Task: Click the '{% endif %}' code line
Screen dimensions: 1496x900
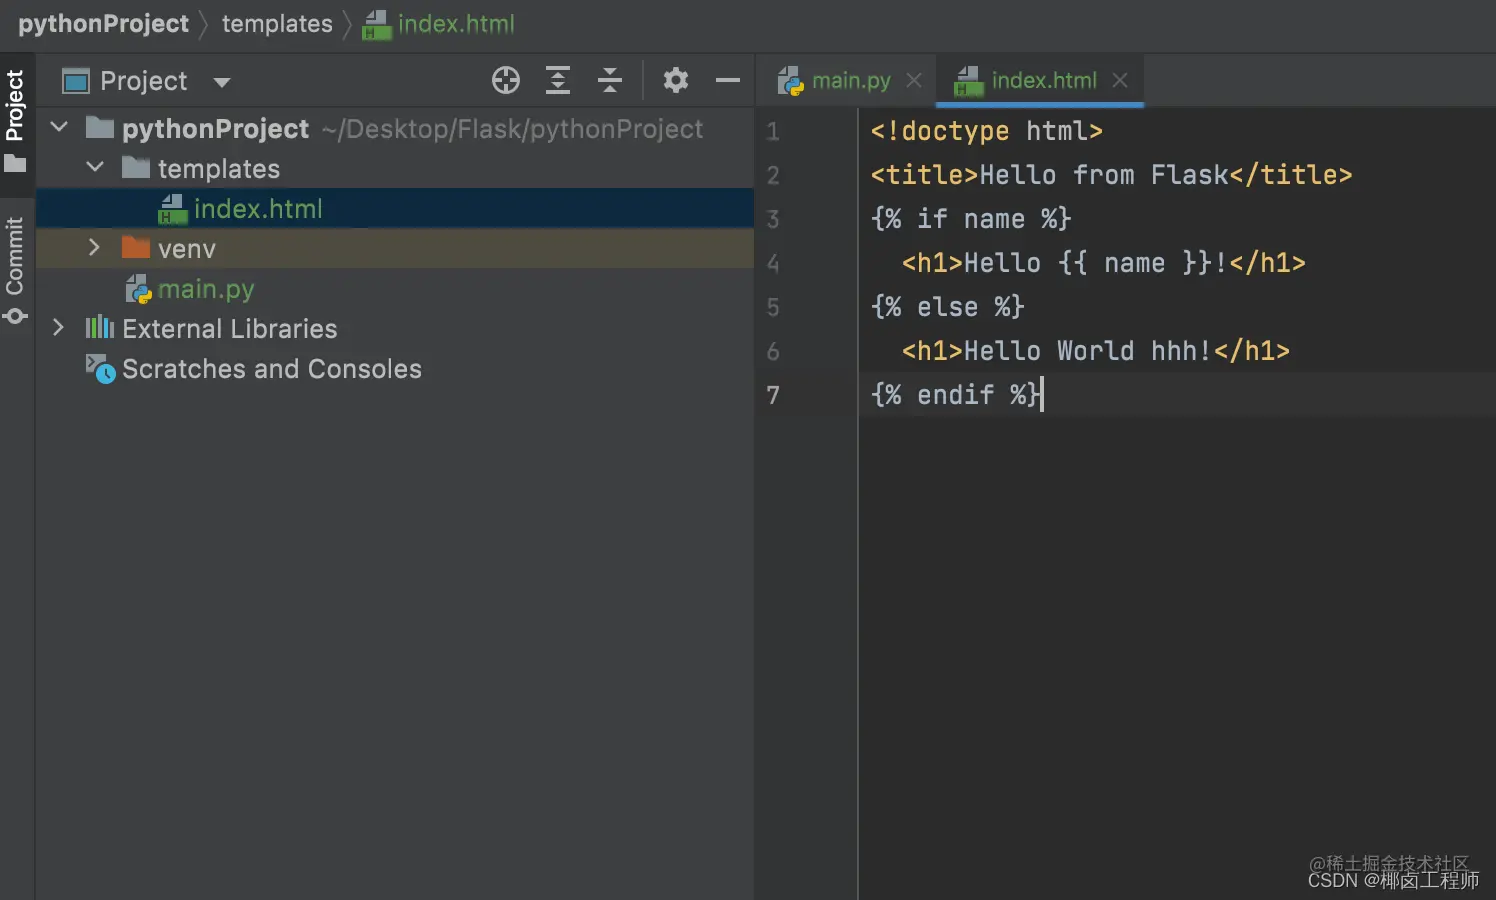Action: click(955, 395)
